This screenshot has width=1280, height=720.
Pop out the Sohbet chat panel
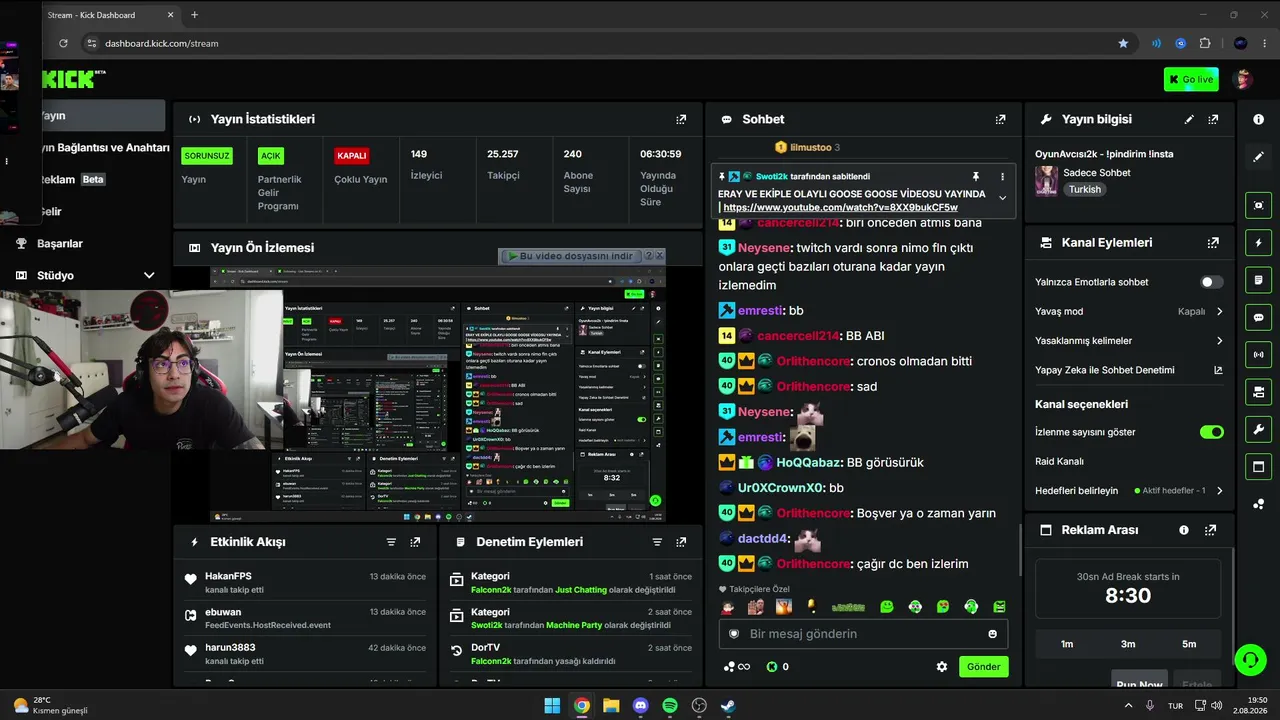tap(1000, 119)
